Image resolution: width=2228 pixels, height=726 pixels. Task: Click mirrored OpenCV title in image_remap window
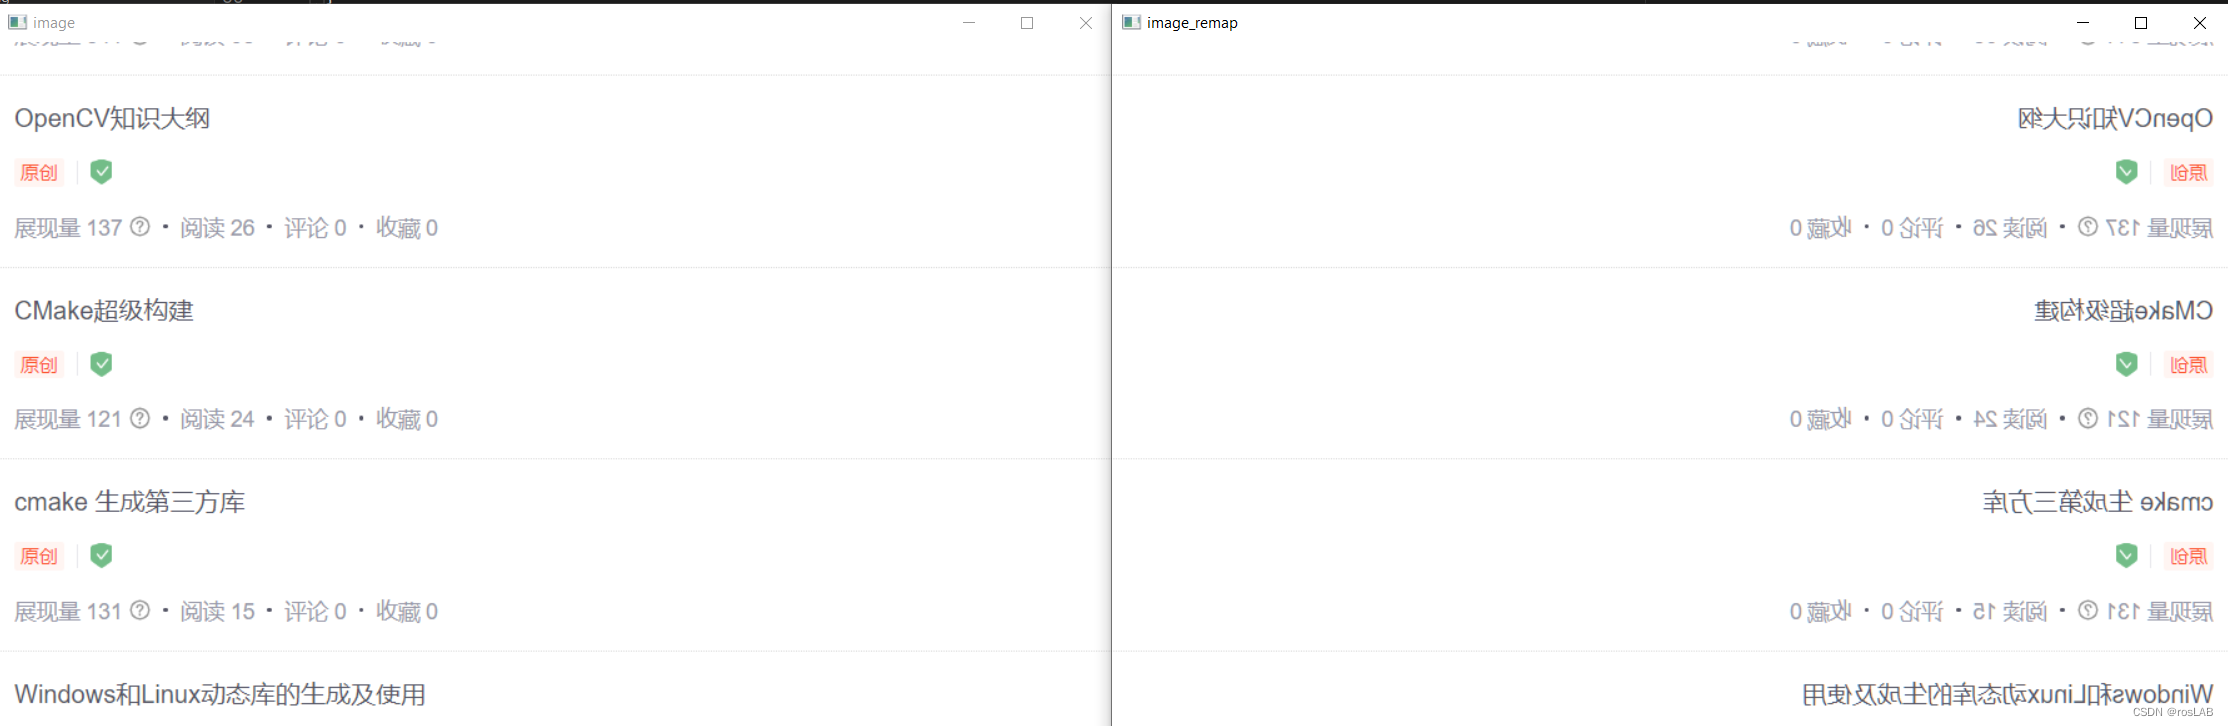[2115, 118]
